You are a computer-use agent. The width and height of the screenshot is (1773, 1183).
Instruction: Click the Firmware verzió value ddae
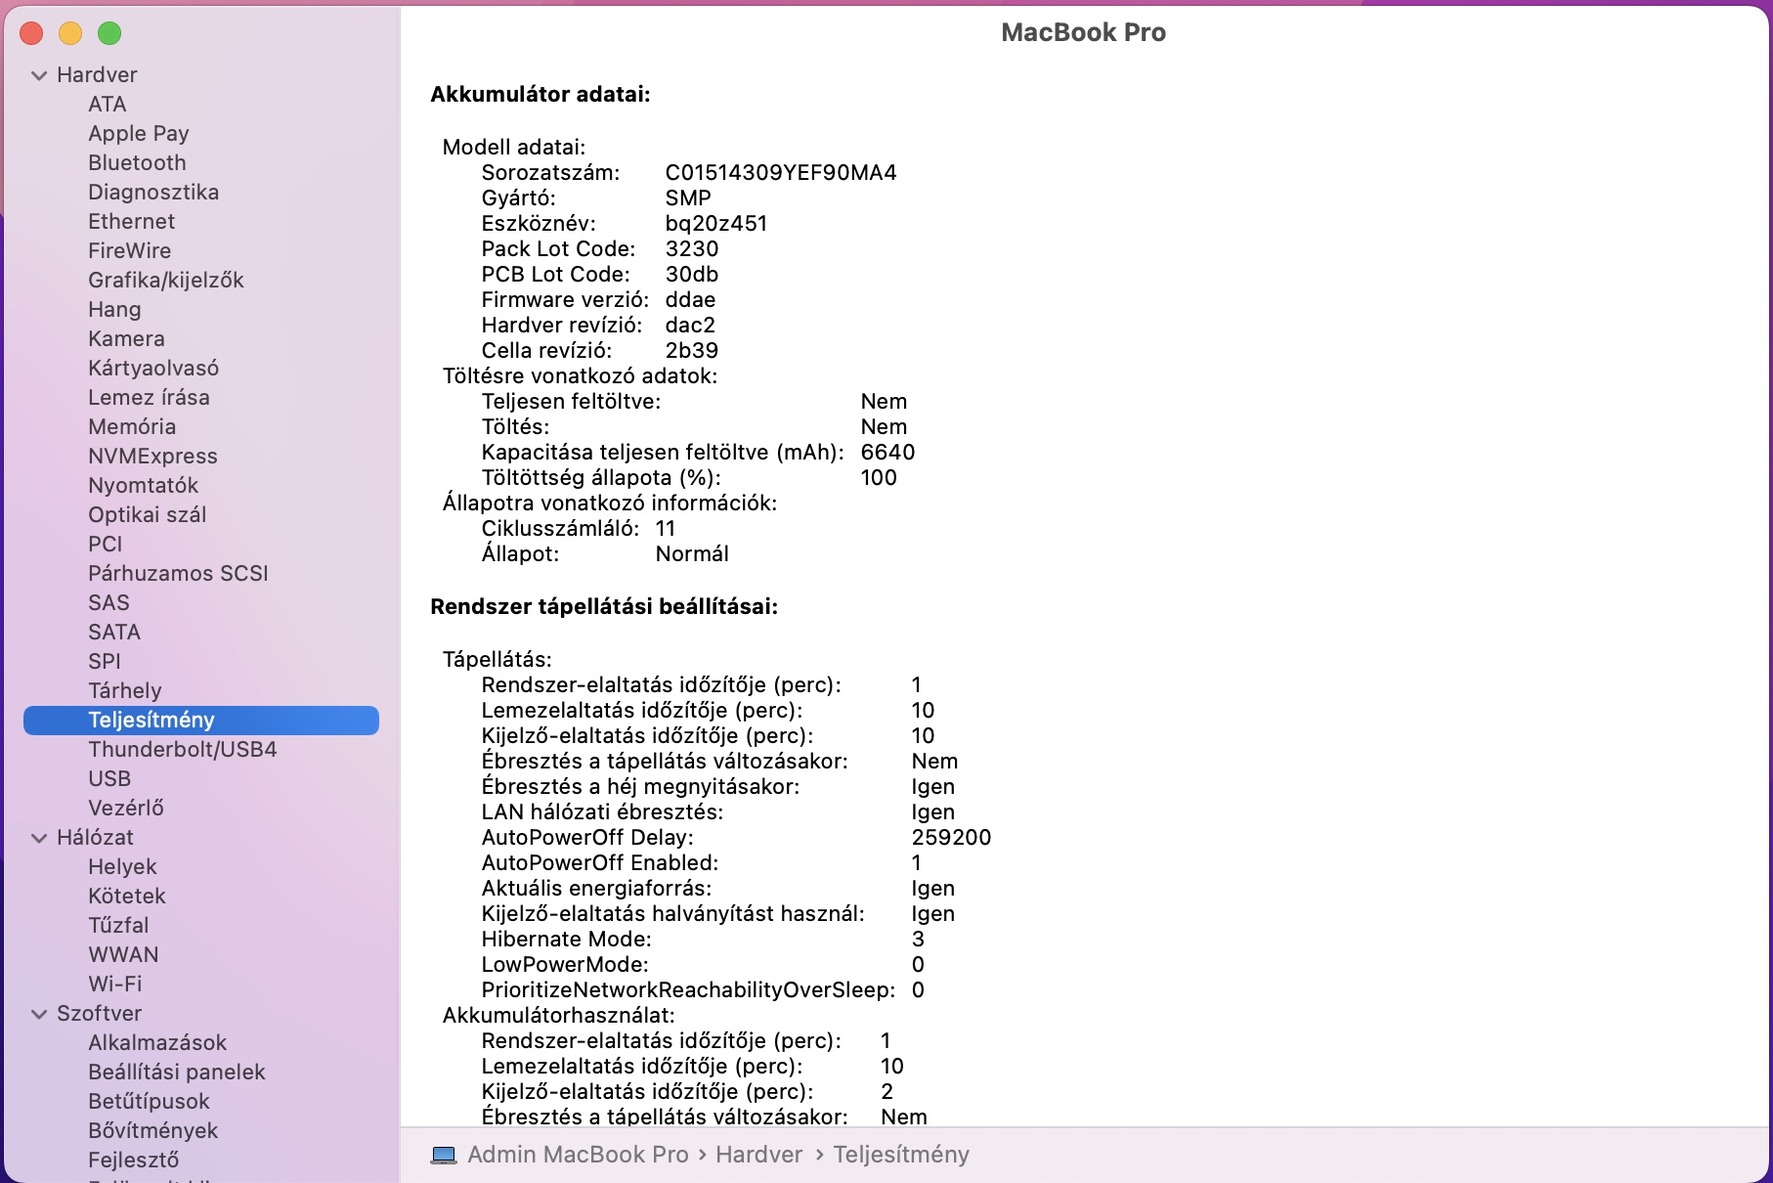pos(690,300)
